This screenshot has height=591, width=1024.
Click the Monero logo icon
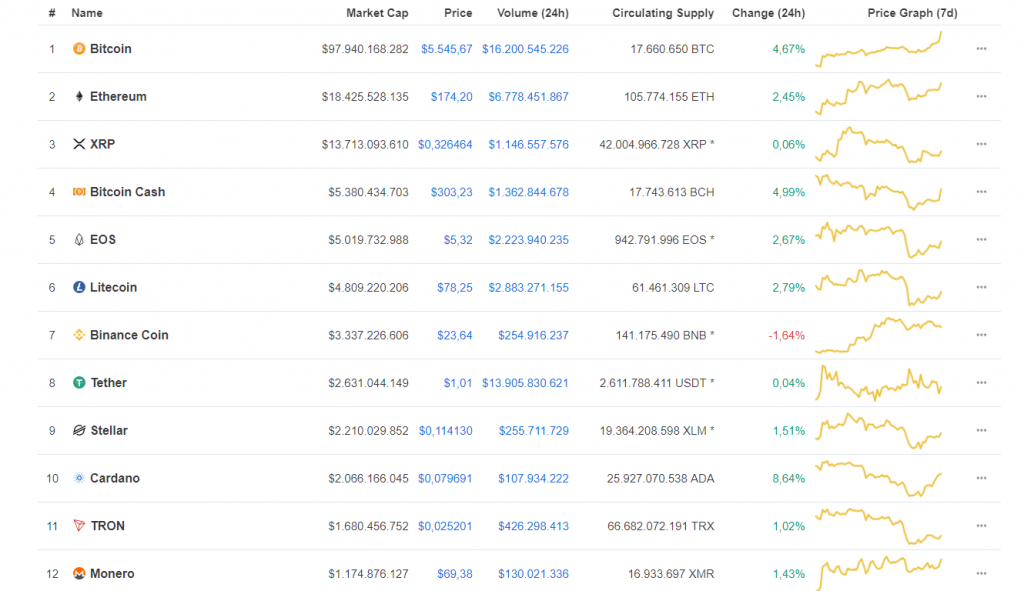click(x=79, y=573)
